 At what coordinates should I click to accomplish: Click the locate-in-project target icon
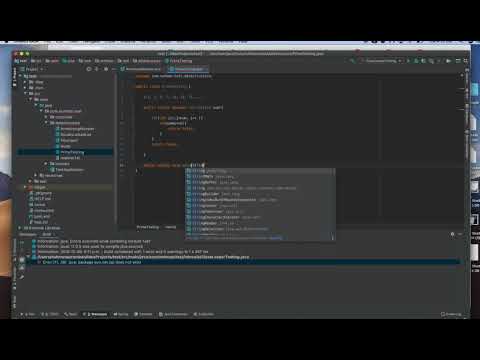click(x=89, y=69)
